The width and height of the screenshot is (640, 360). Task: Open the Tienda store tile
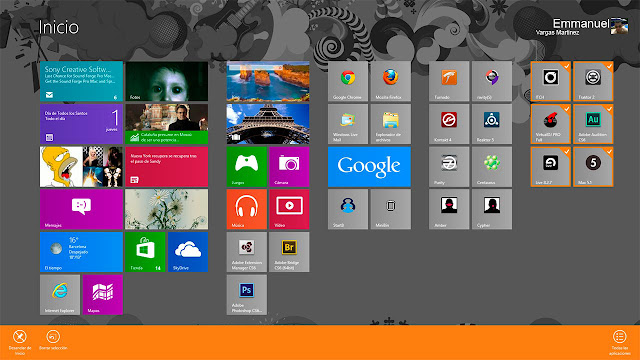pos(145,252)
